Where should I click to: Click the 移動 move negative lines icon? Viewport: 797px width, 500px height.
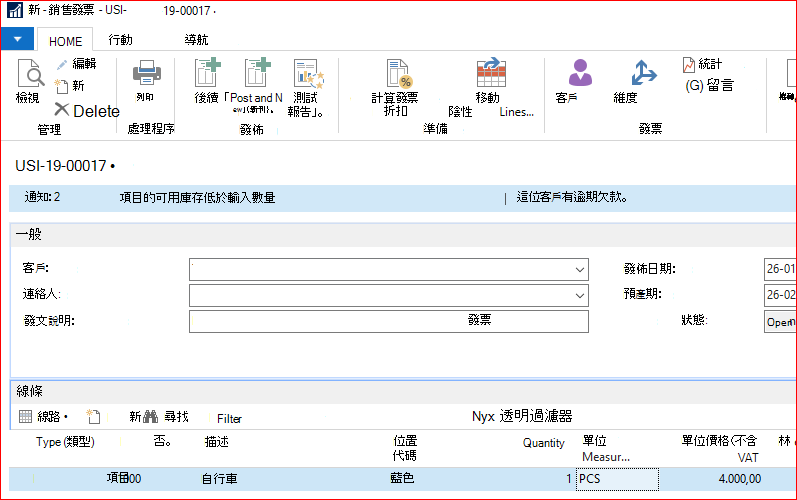491,73
